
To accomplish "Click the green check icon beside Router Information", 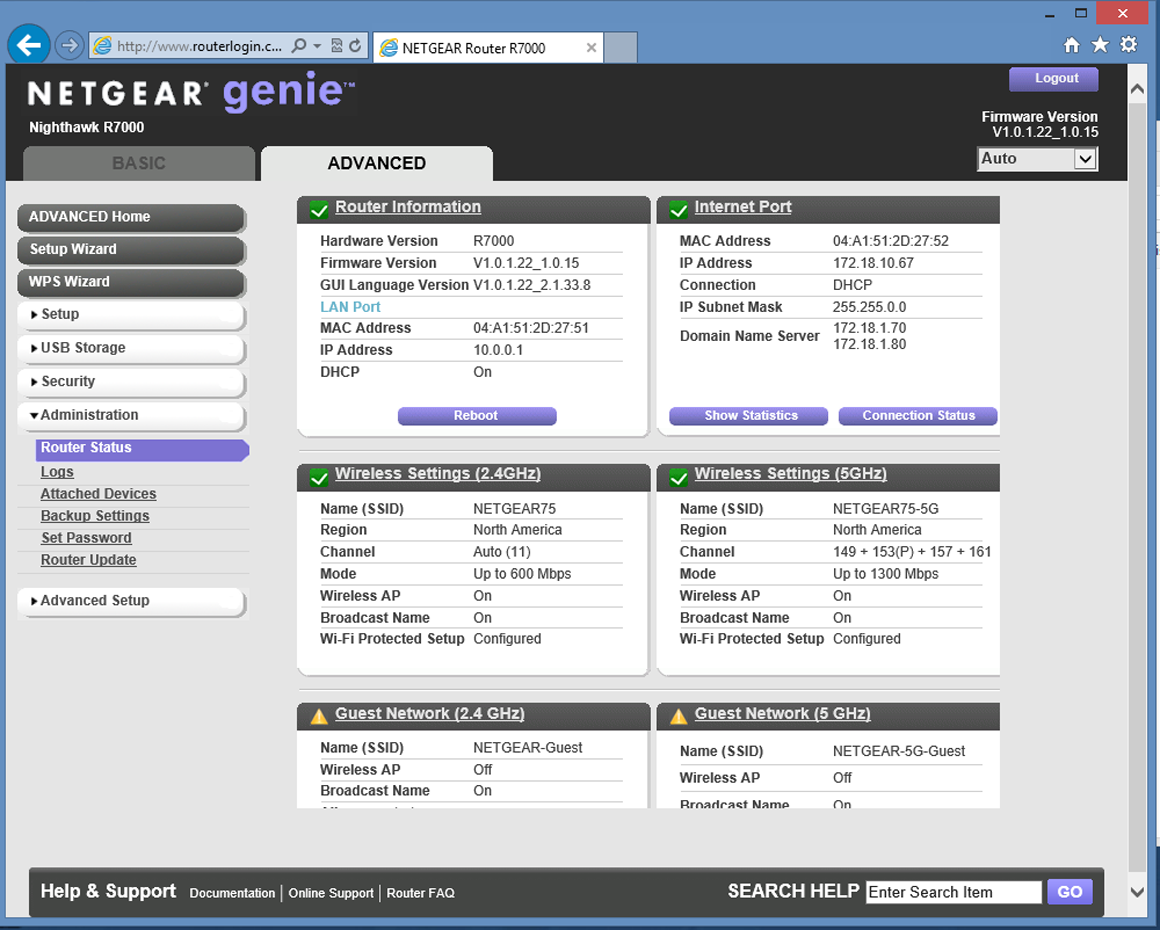I will coord(319,209).
